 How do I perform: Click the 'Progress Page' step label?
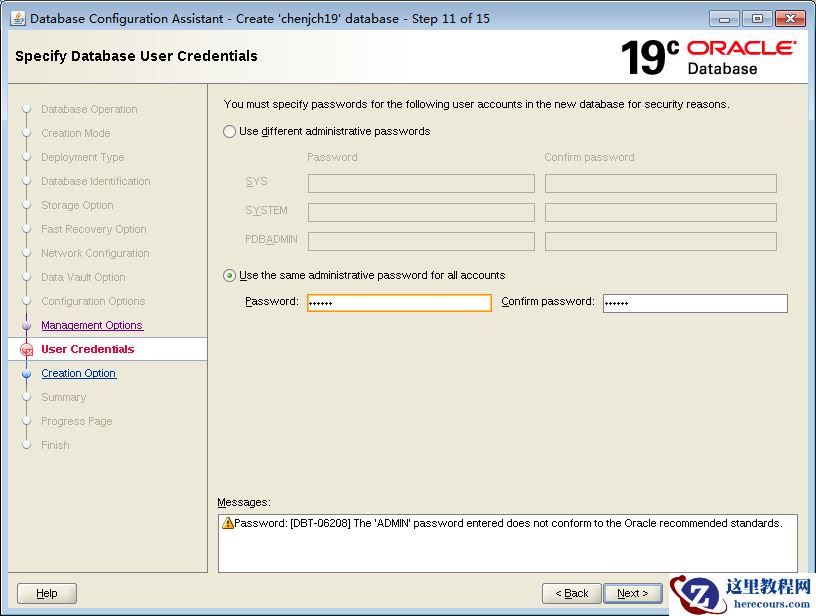tap(76, 421)
